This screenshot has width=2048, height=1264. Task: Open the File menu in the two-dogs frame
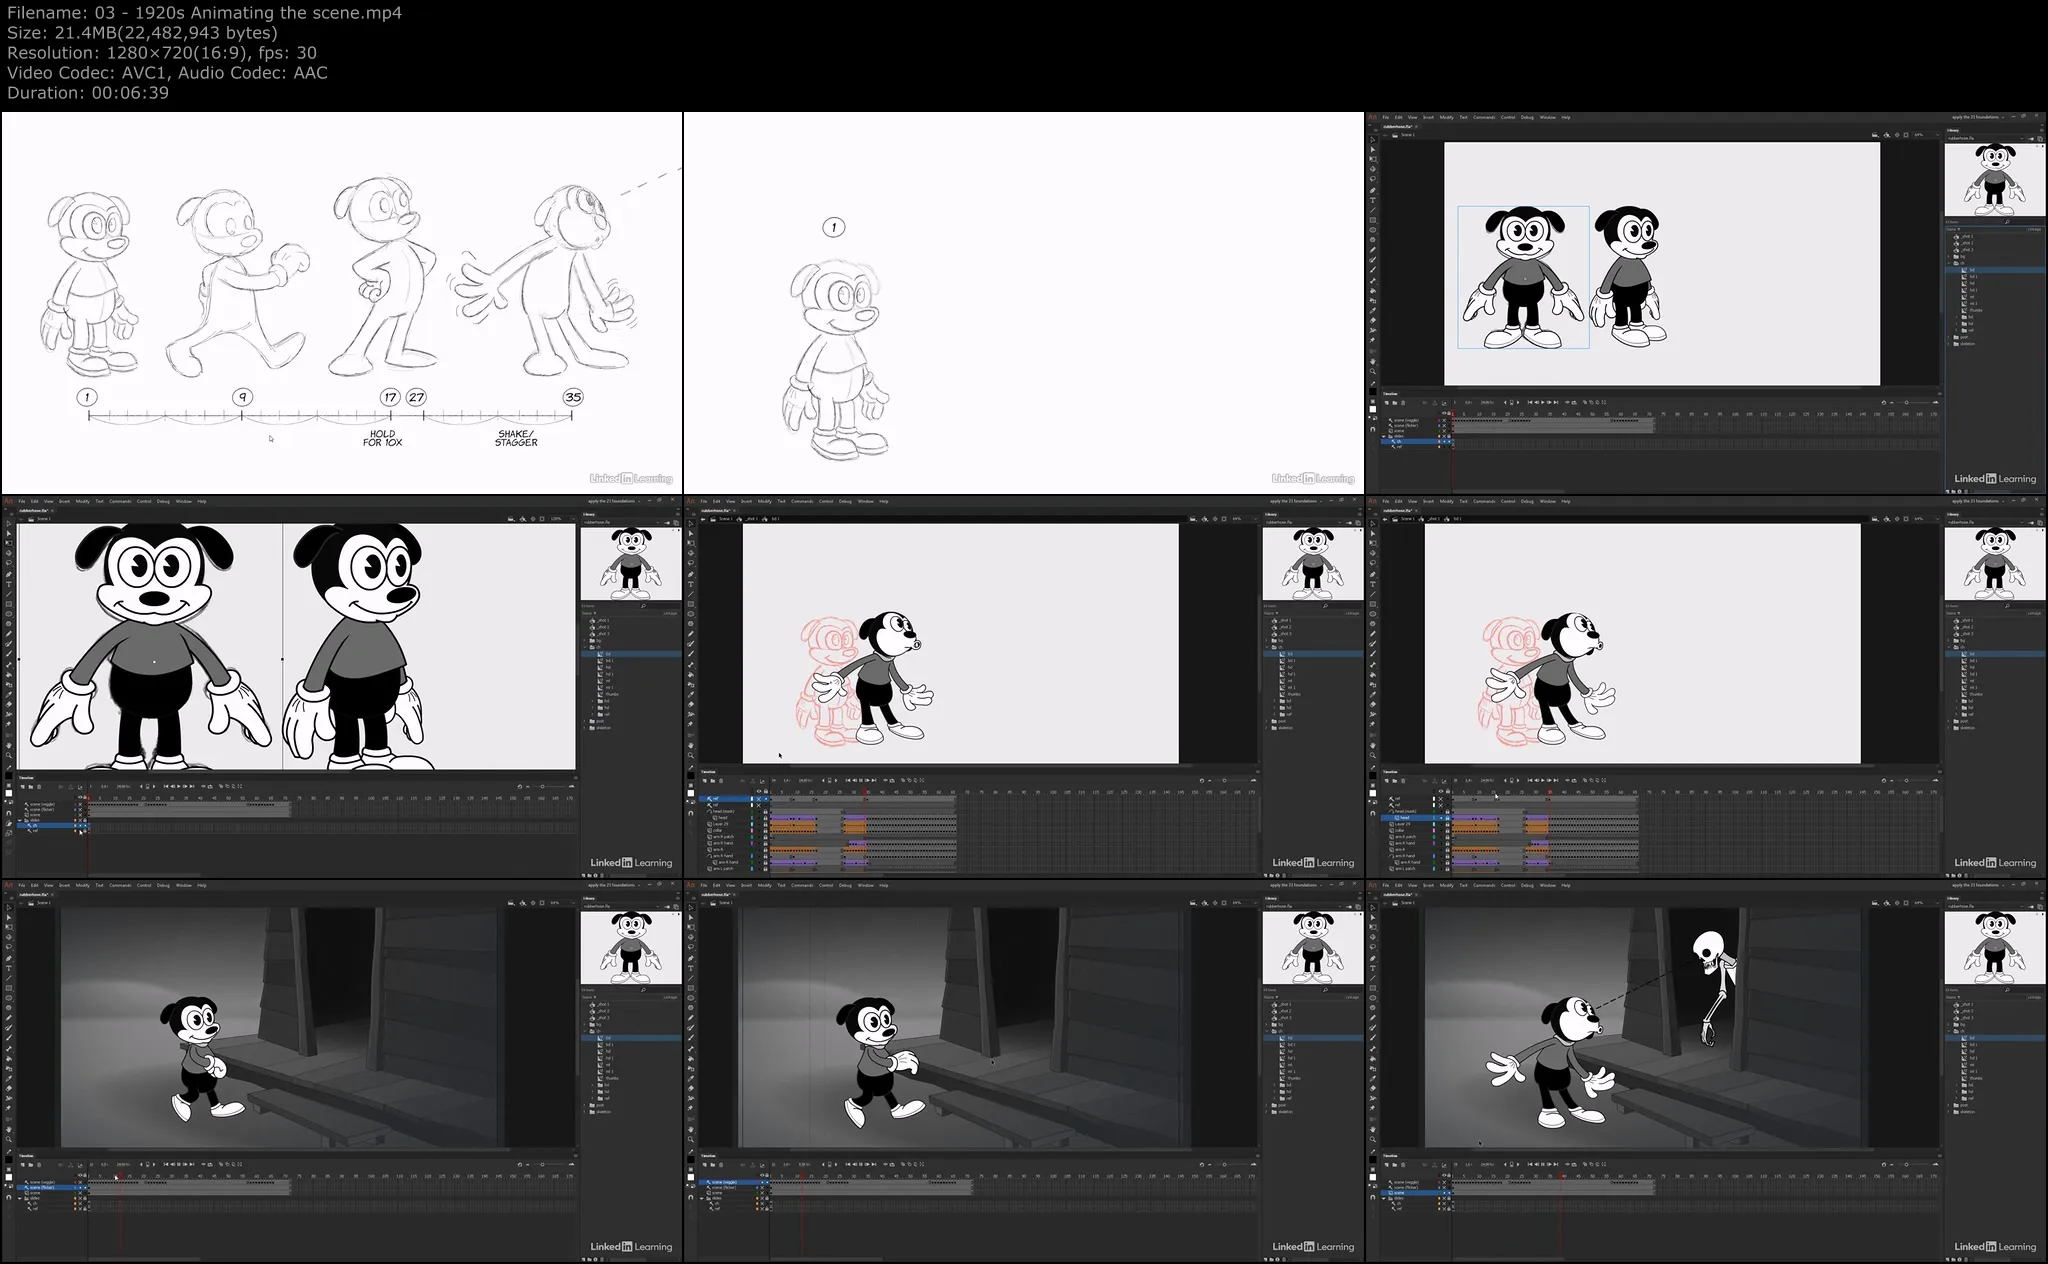point(1386,117)
